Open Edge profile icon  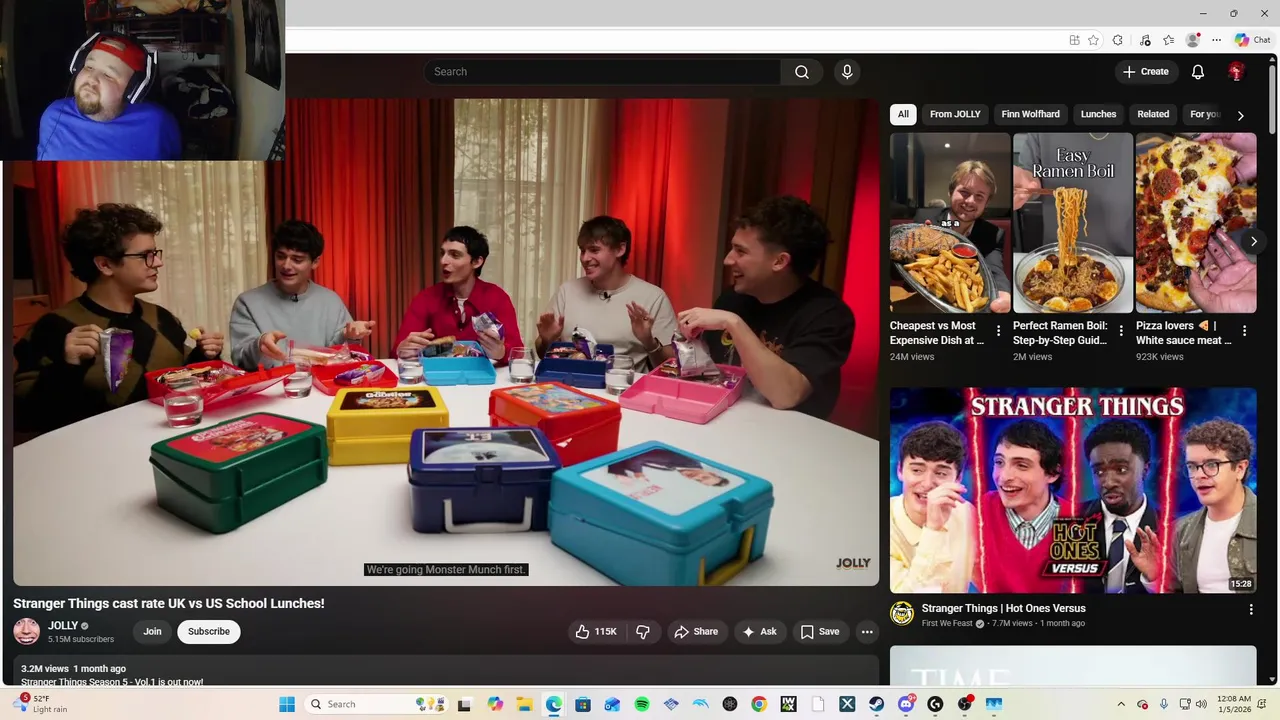1192,40
